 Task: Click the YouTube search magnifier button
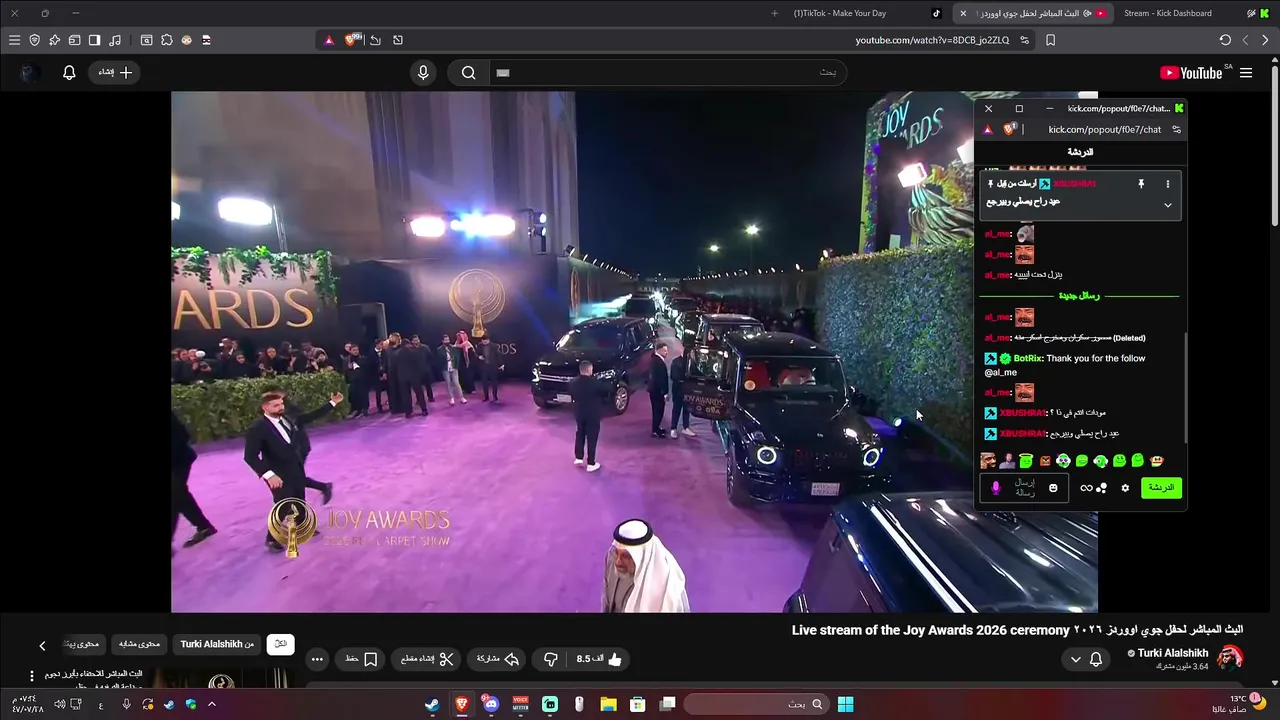[468, 72]
